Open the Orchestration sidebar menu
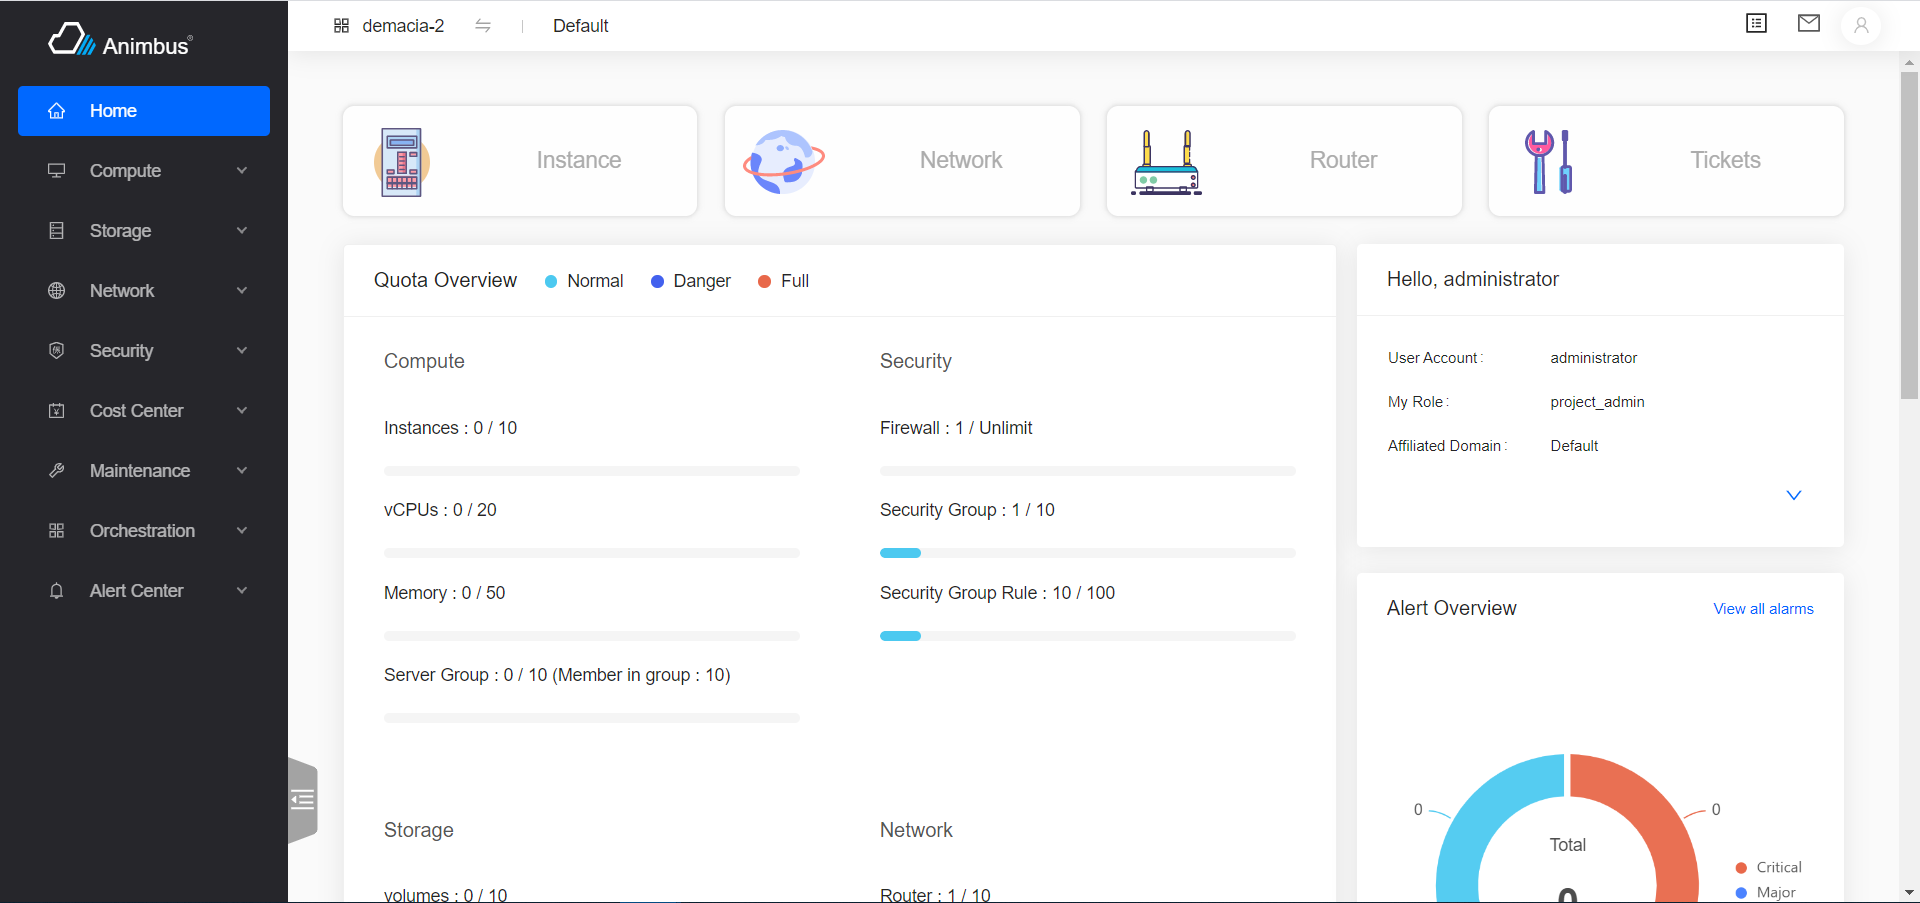Screen dimensions: 1920x903 [144, 531]
